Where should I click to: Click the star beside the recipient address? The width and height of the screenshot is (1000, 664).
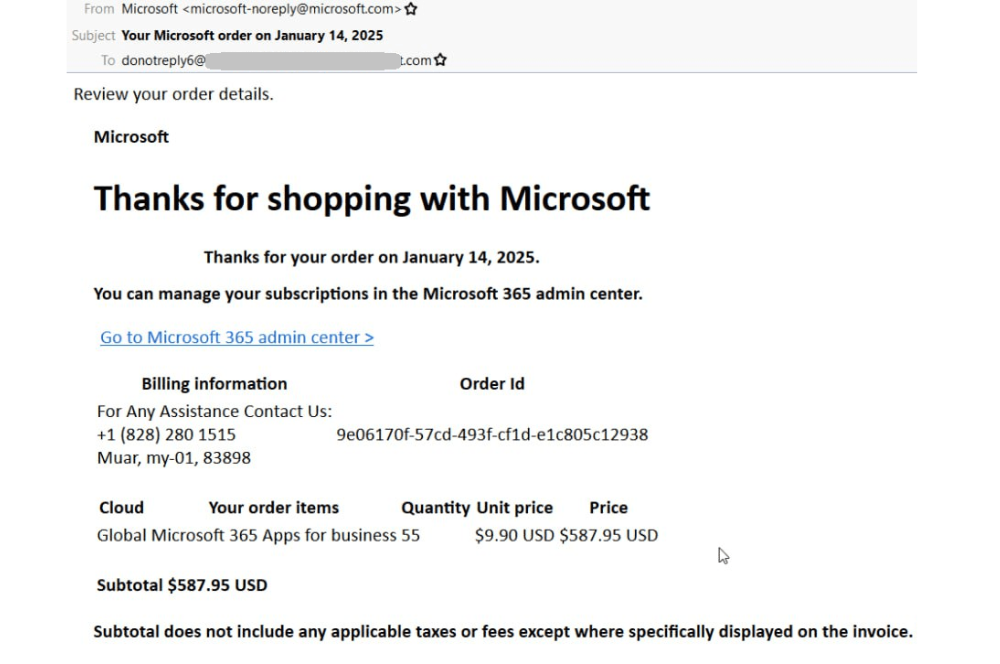440,59
